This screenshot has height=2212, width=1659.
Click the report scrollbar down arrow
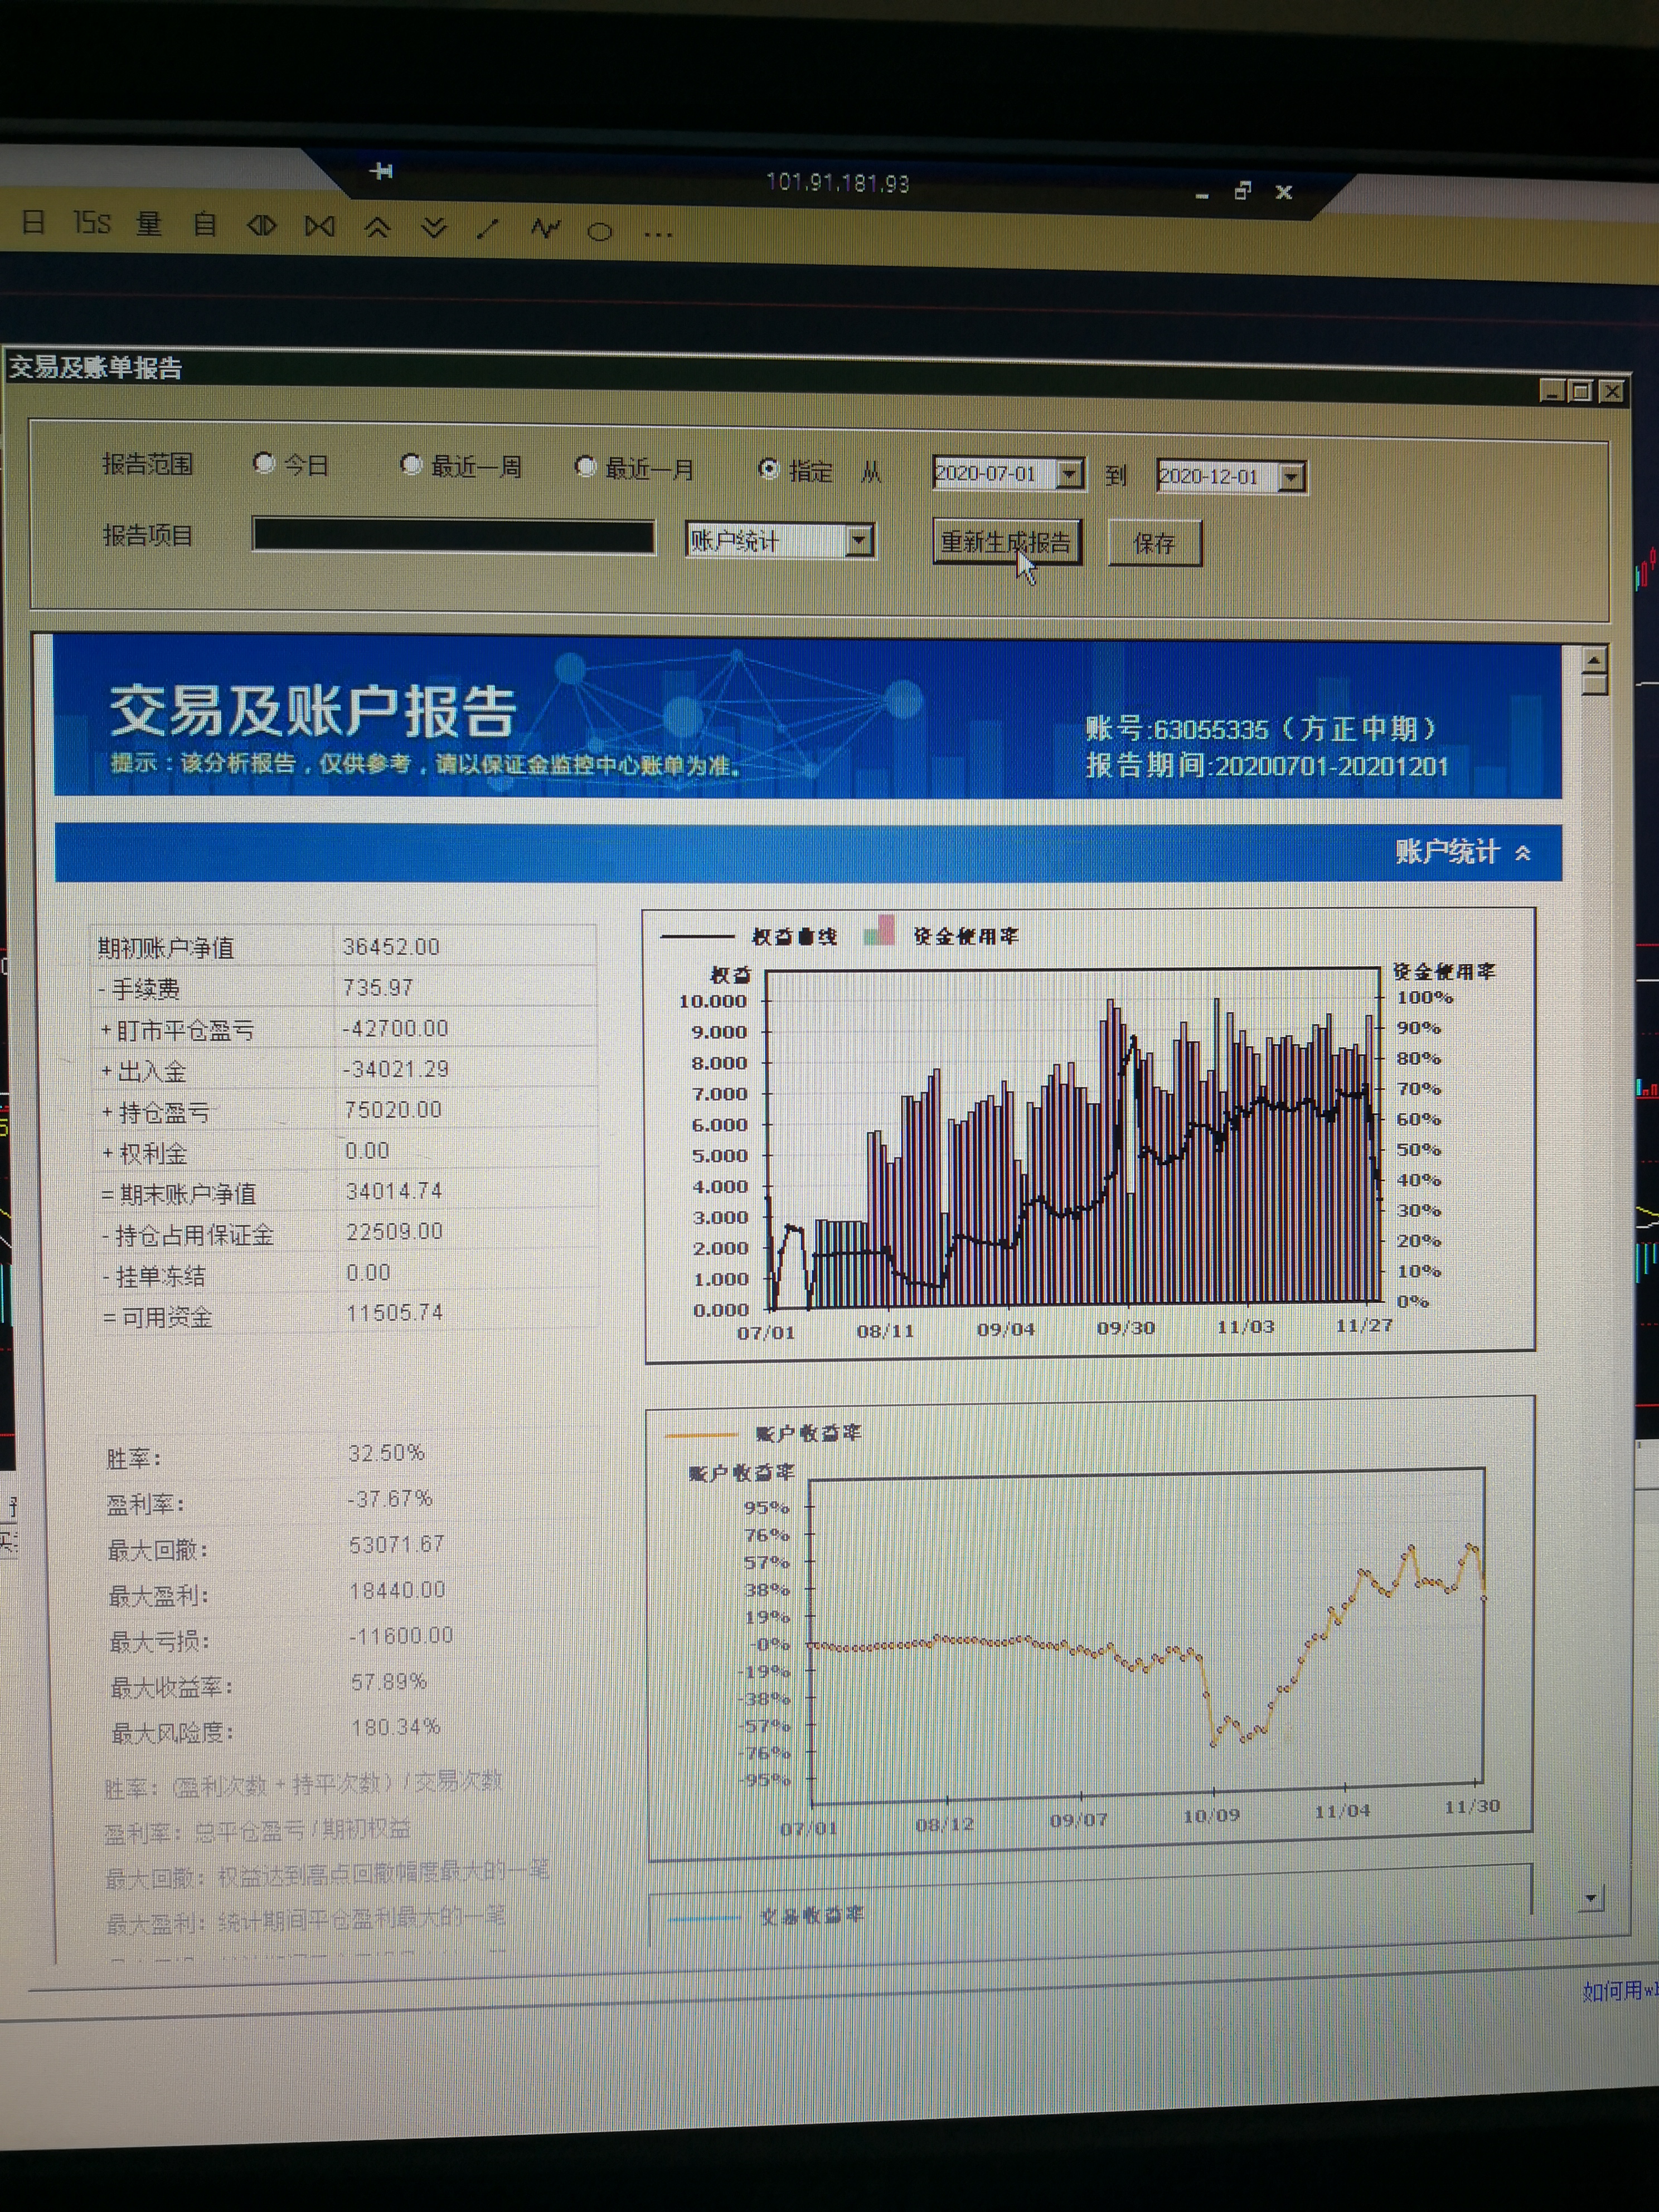1591,1897
